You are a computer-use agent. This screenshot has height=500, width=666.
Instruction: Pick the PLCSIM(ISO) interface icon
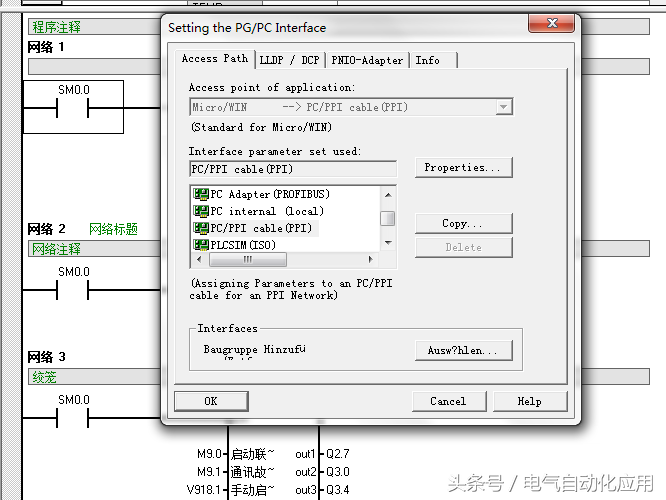200,245
